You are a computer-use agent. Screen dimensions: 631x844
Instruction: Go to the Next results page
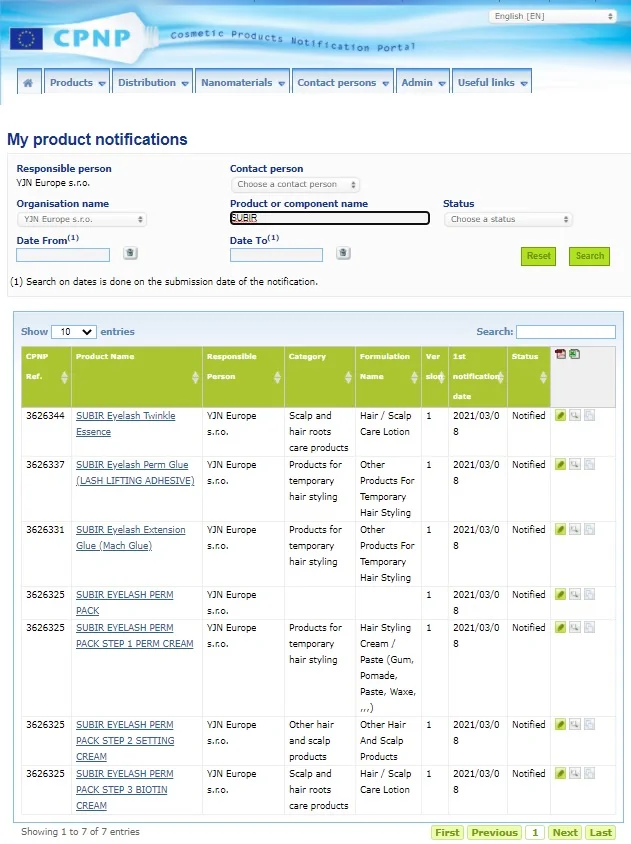[565, 832]
